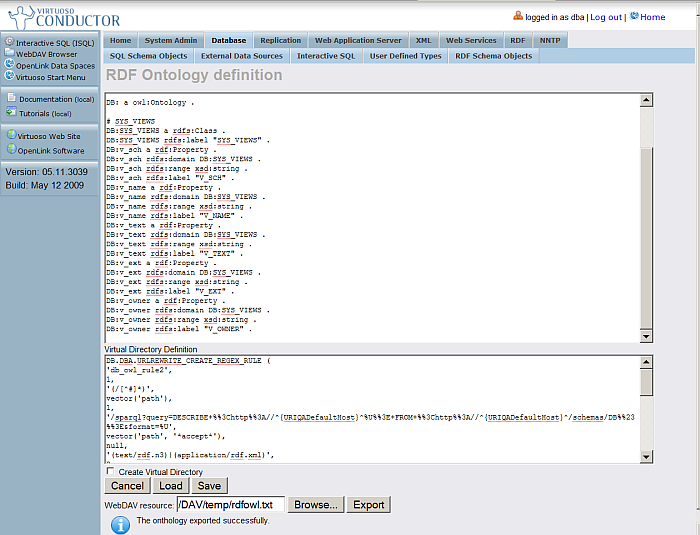Click the OpenLink Data Spaces icon
Screen dimensions: 700x535
pyautogui.click(x=9, y=64)
